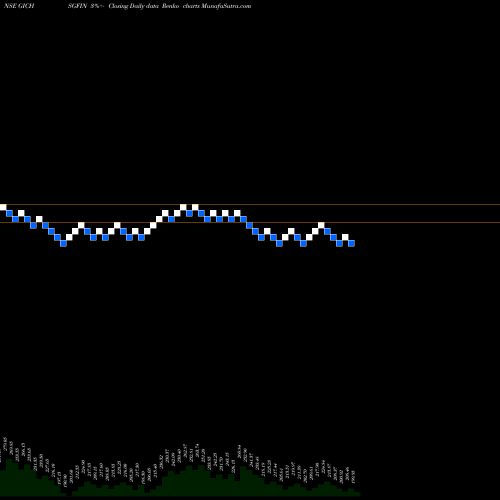
Task: Select the 'NSE GICH' header text
Action: (x=19, y=6)
